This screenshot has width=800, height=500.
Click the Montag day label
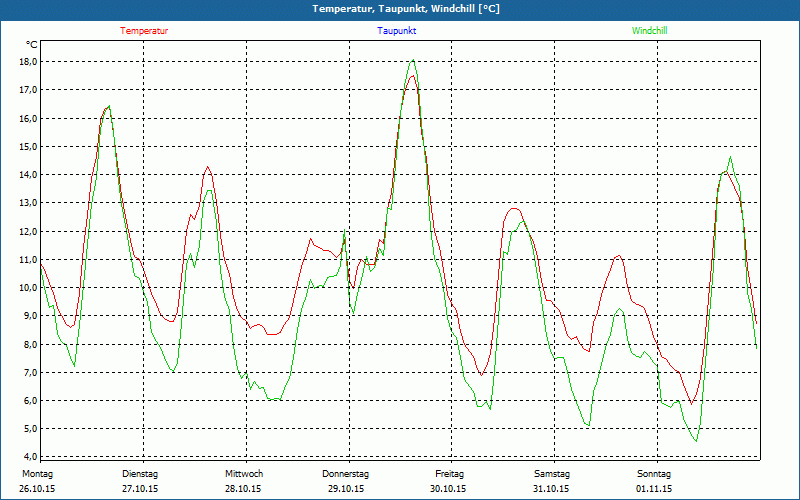(37, 474)
